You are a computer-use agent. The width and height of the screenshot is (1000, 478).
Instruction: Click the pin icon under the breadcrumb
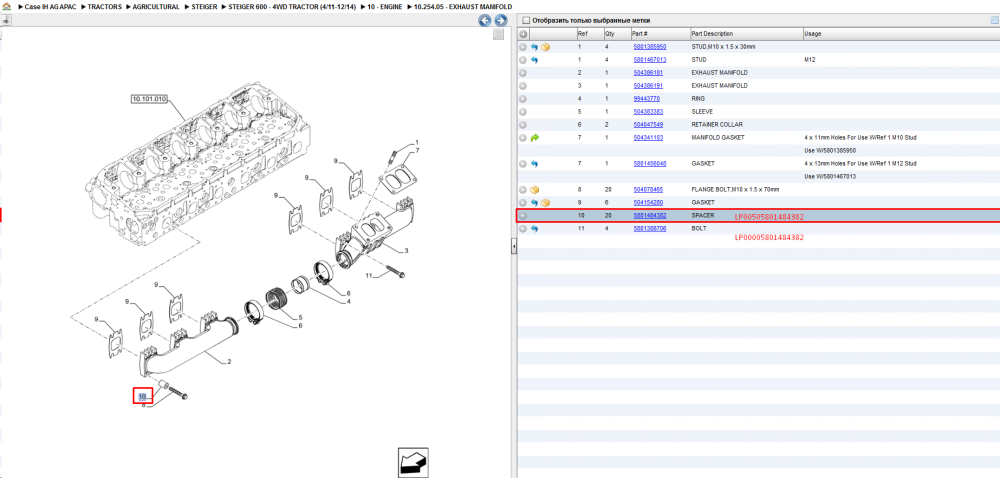click(x=6, y=20)
